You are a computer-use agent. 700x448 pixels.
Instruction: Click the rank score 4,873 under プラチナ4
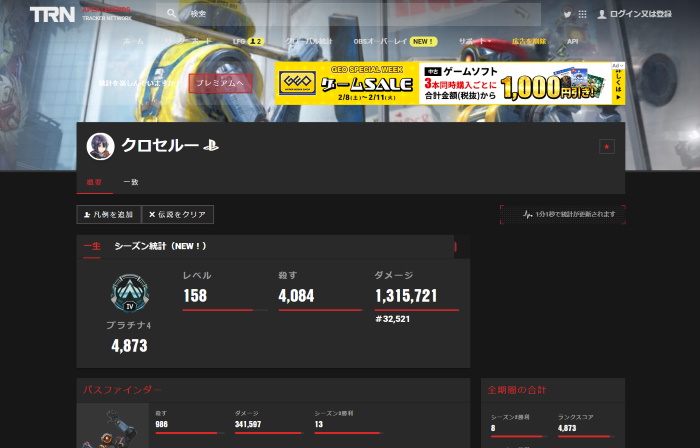(x=129, y=346)
